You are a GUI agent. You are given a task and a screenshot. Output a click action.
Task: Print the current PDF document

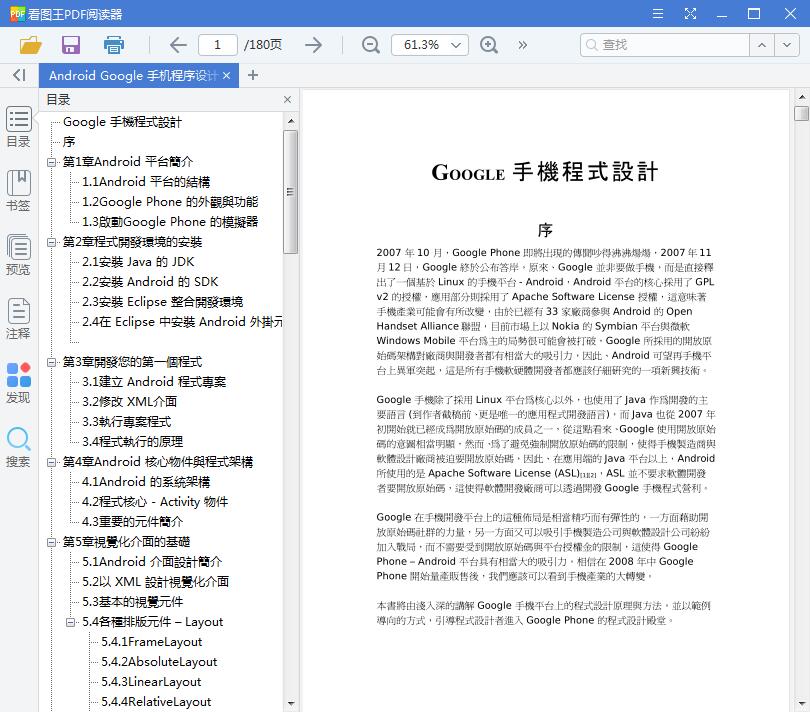[x=113, y=45]
